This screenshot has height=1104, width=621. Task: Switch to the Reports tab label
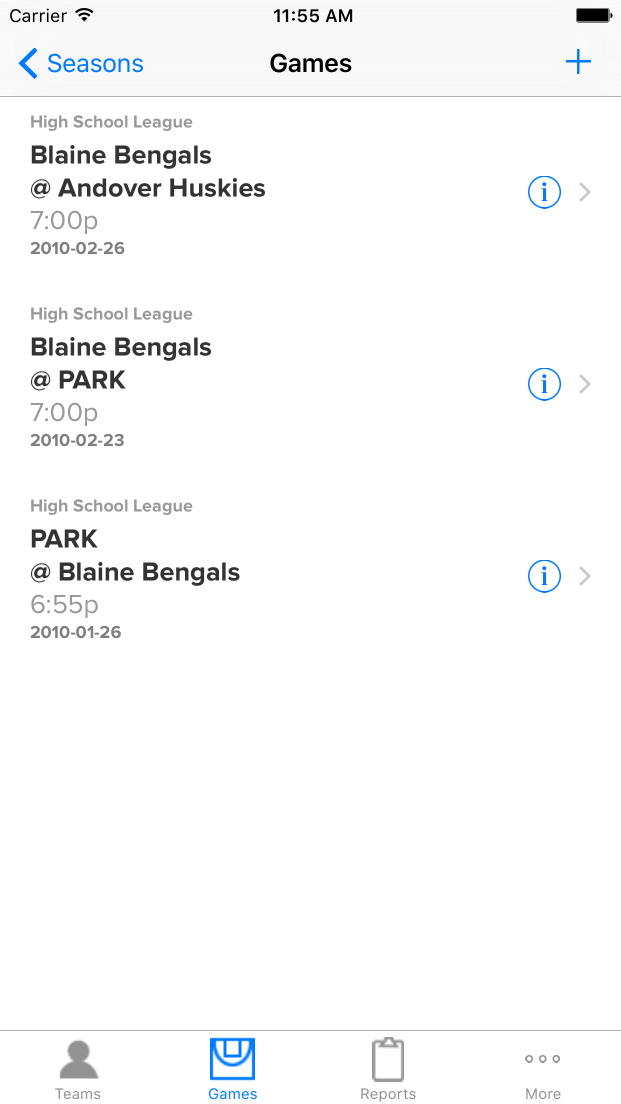(x=388, y=1094)
